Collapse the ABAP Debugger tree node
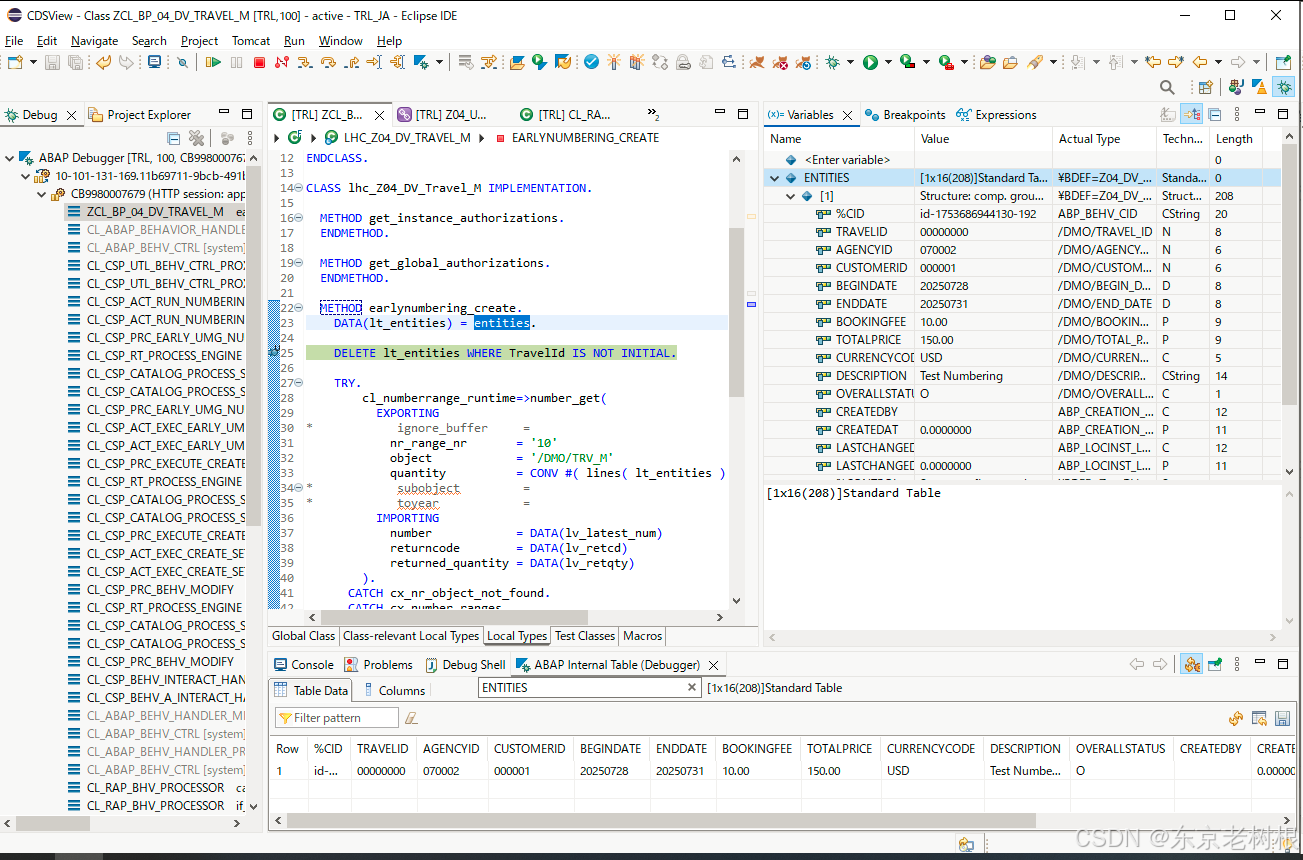Image resolution: width=1303 pixels, height=860 pixels. (x=10, y=158)
